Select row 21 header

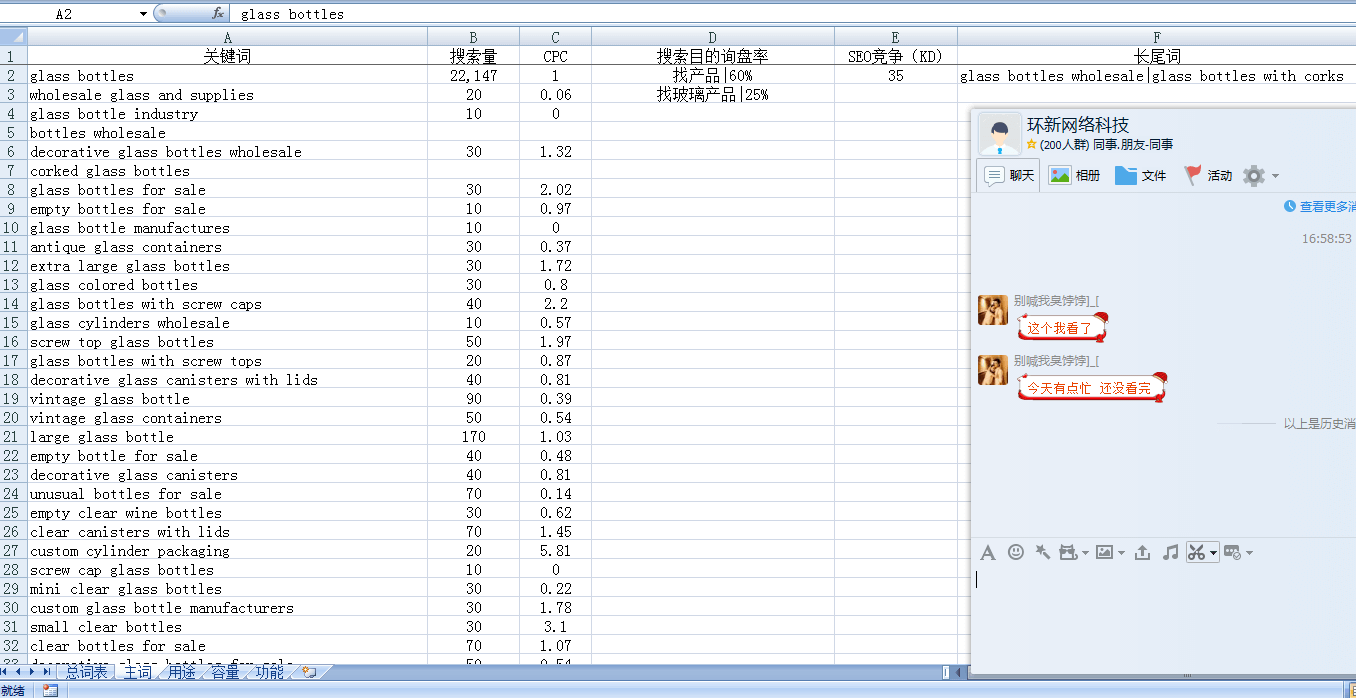tap(13, 437)
